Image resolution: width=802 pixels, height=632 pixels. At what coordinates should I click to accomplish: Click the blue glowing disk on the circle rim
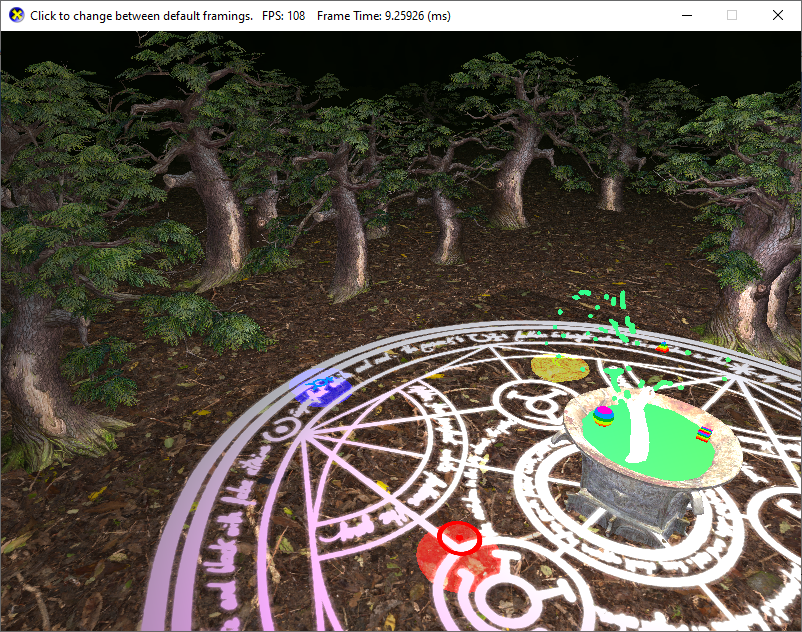tap(321, 387)
